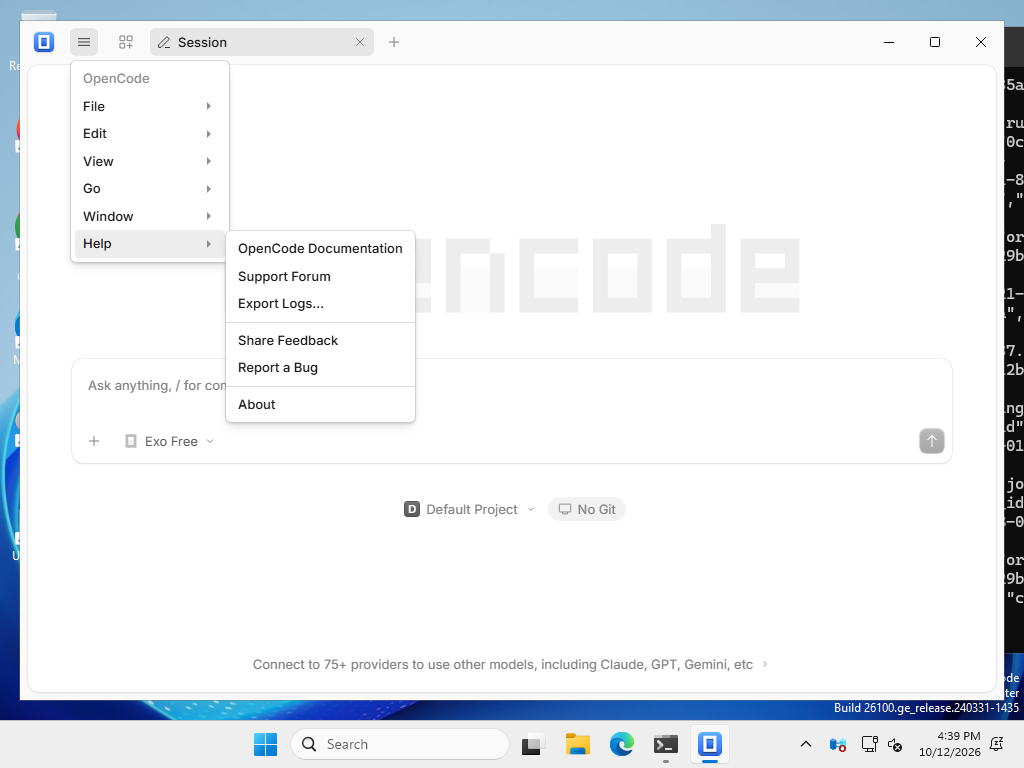Expand Help submenu arrow
Image resolution: width=1024 pixels, height=768 pixels.
pos(208,244)
